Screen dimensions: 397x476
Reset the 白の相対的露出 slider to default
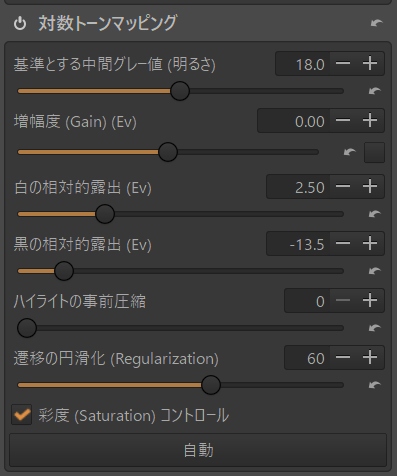pos(375,214)
